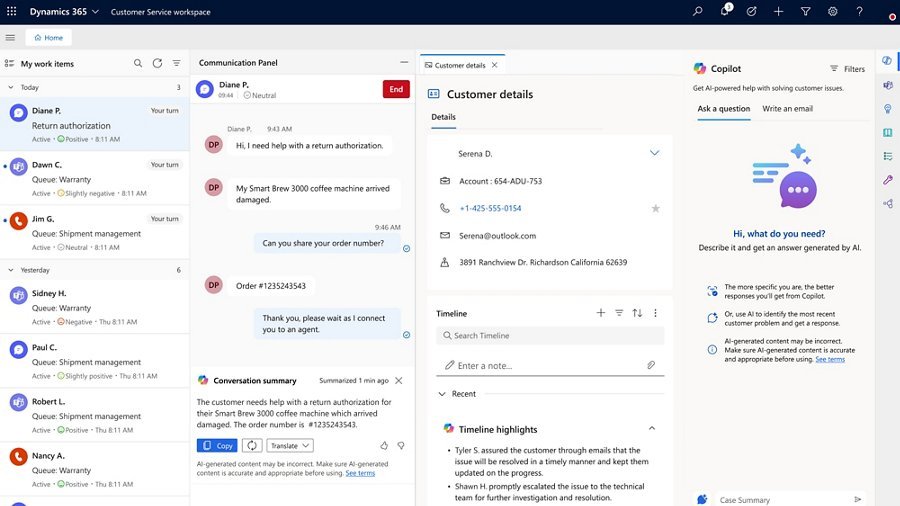Click the Order #1235243543 chat message
This screenshot has height=506, width=900.
pos(271,286)
